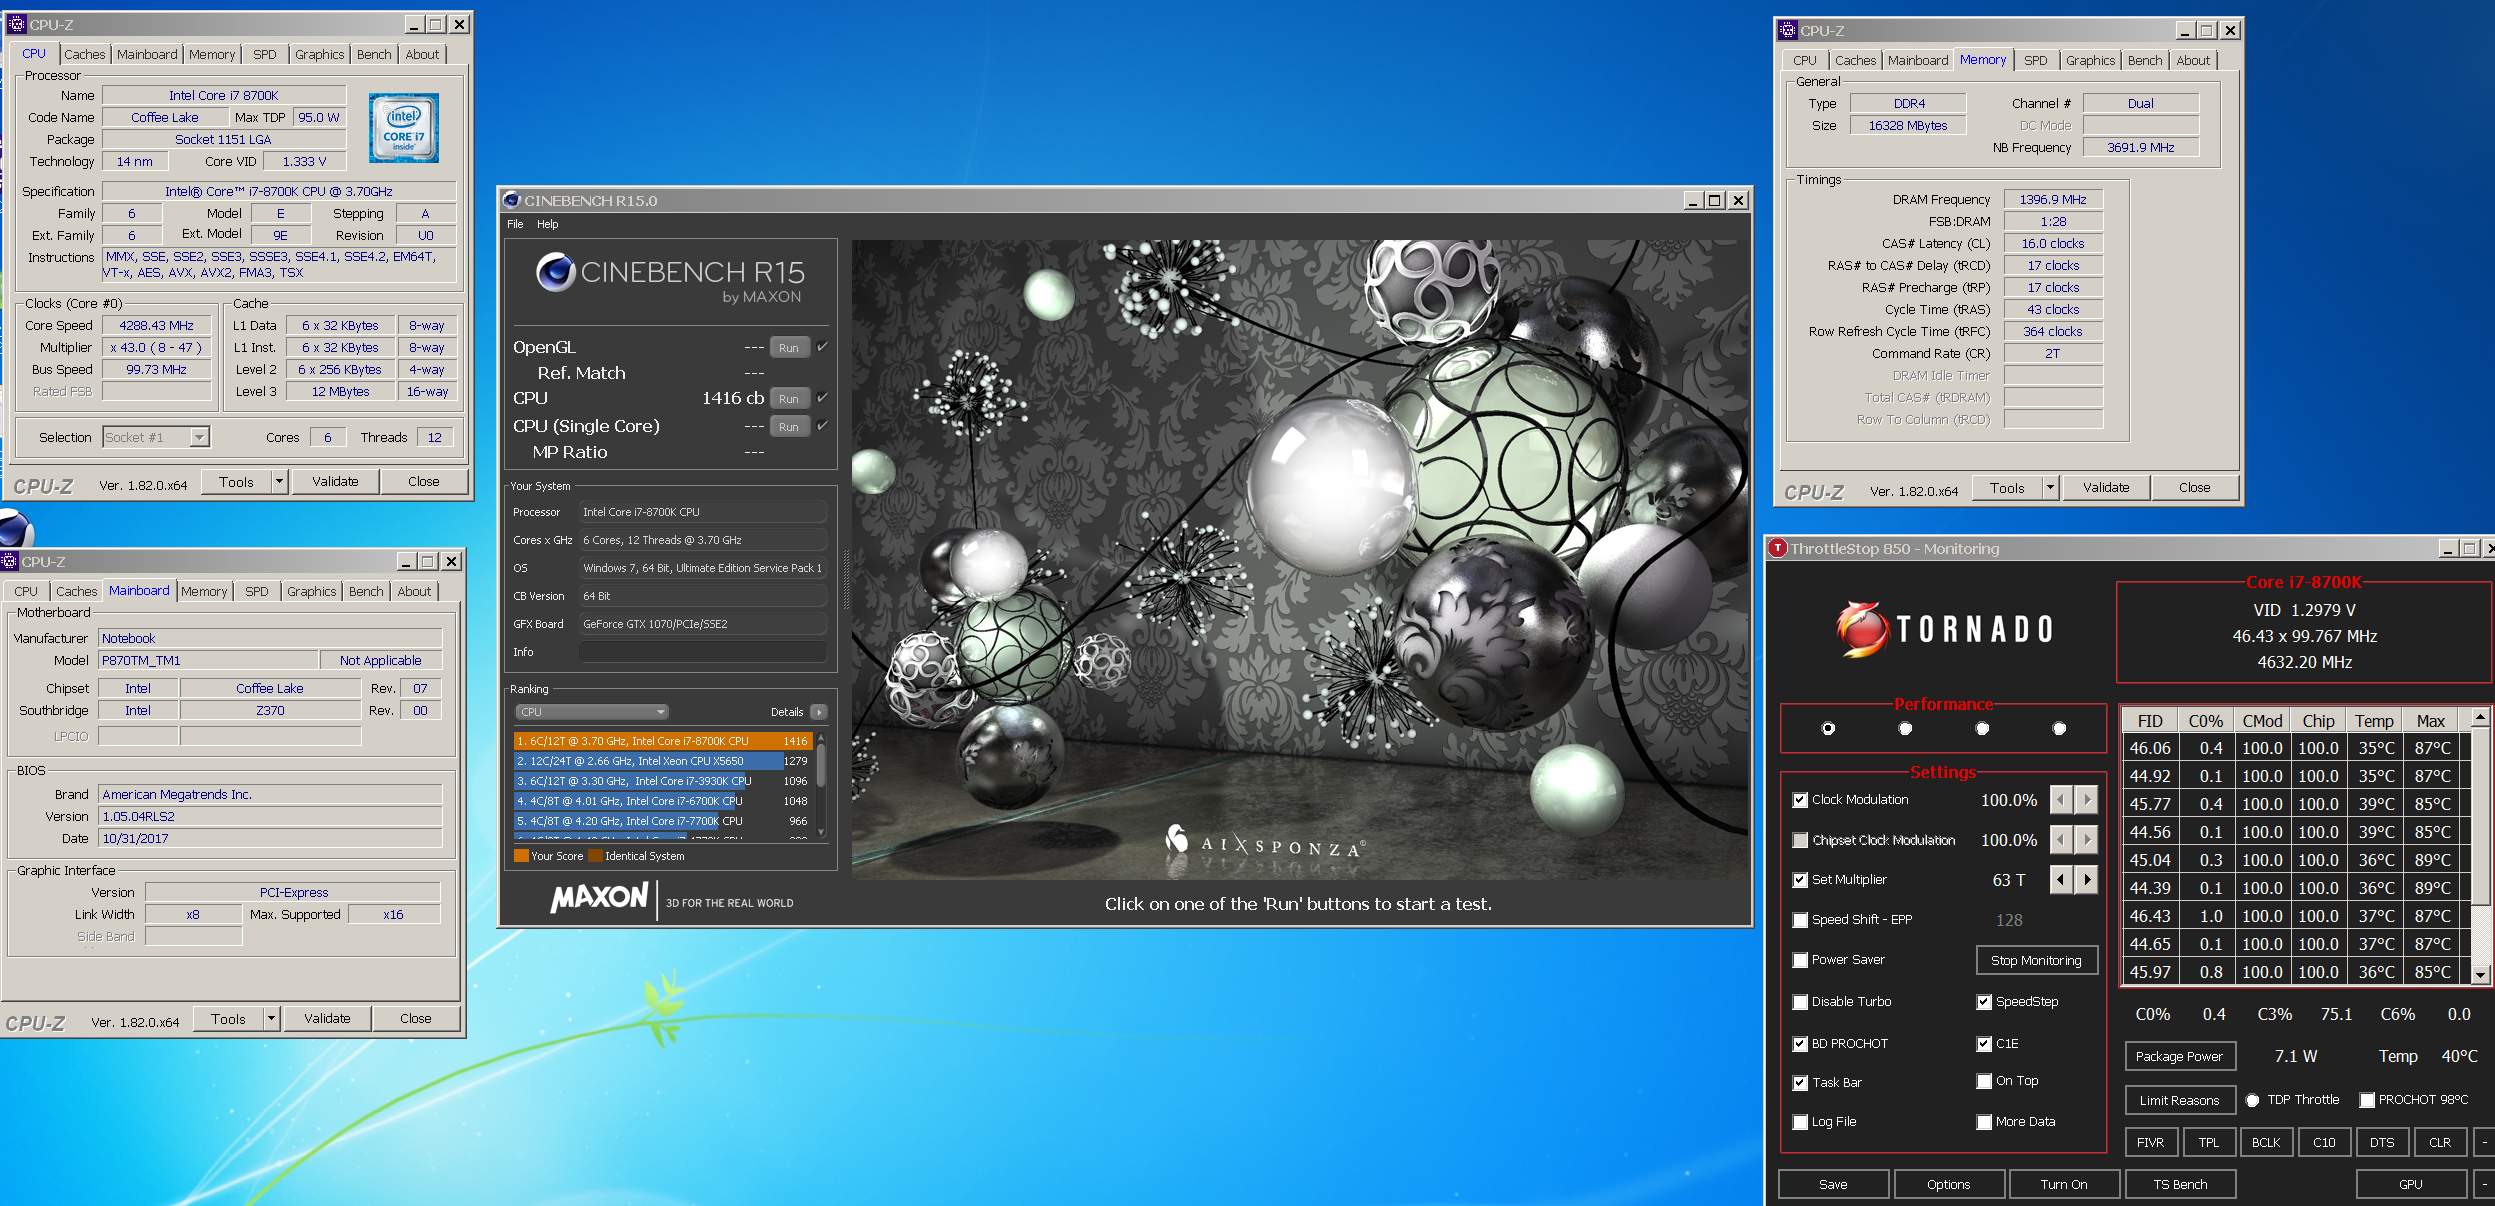
Task: Open the File menu in Cinebench
Action: [515, 224]
